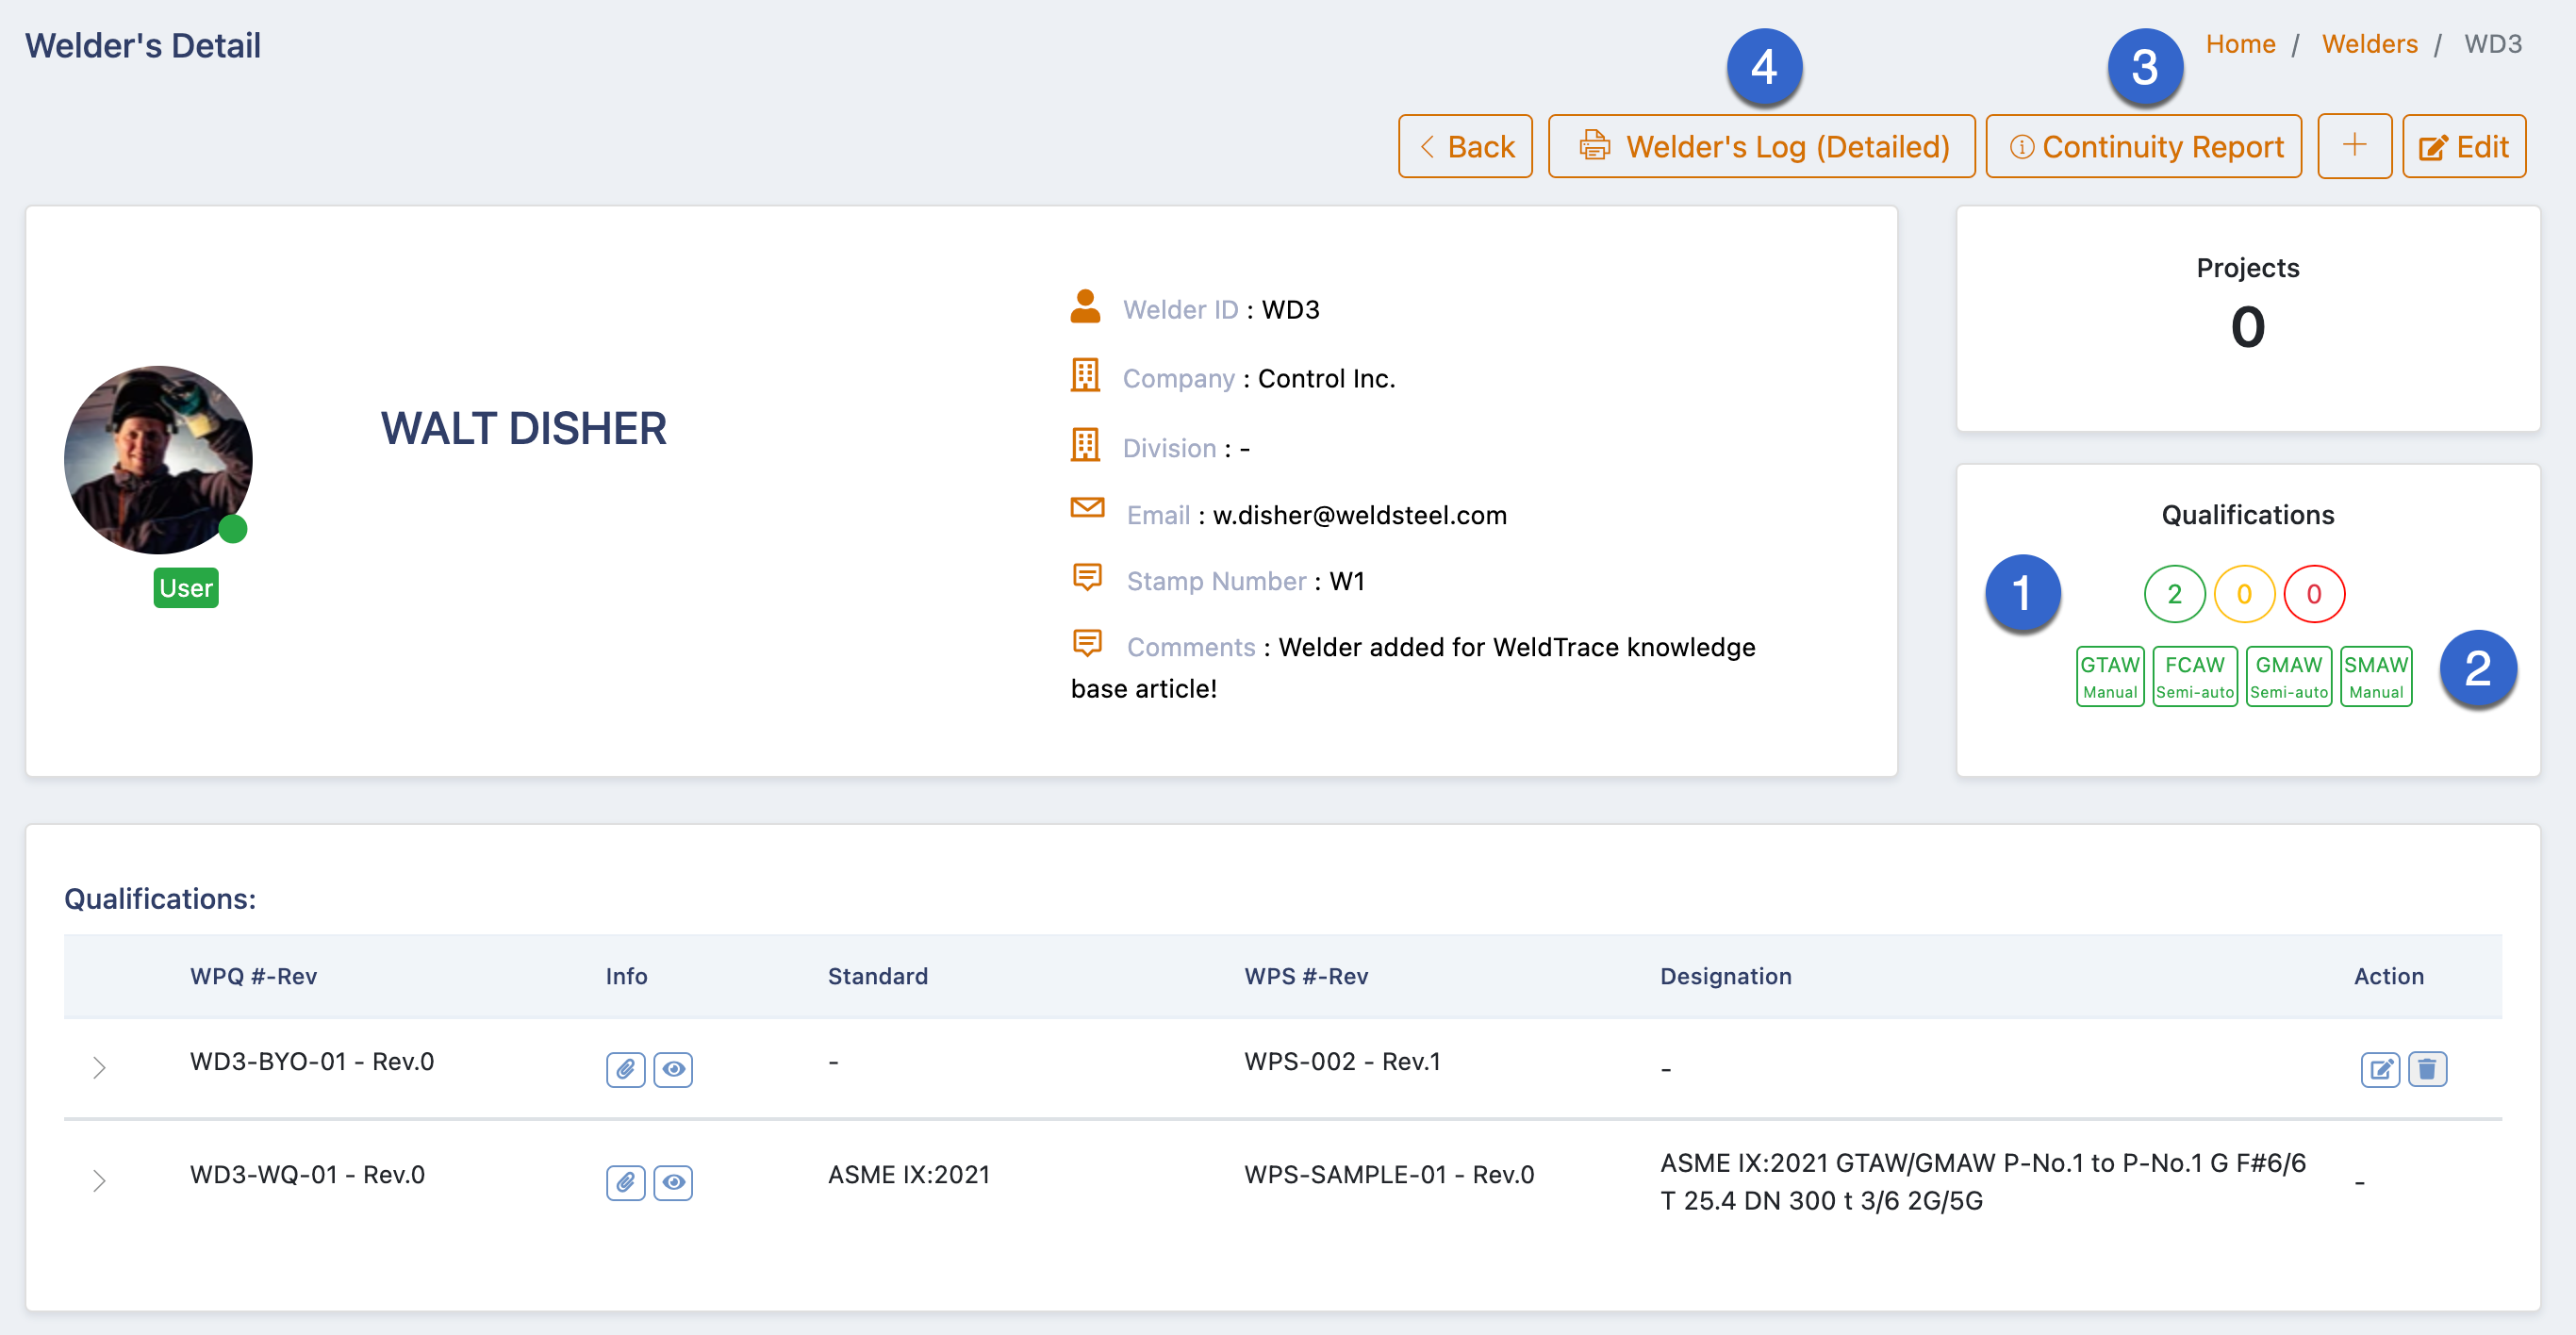Click WD3-WQ-01 - Rev.0 cell
Screen dimensions: 2576x1335
coord(307,1174)
